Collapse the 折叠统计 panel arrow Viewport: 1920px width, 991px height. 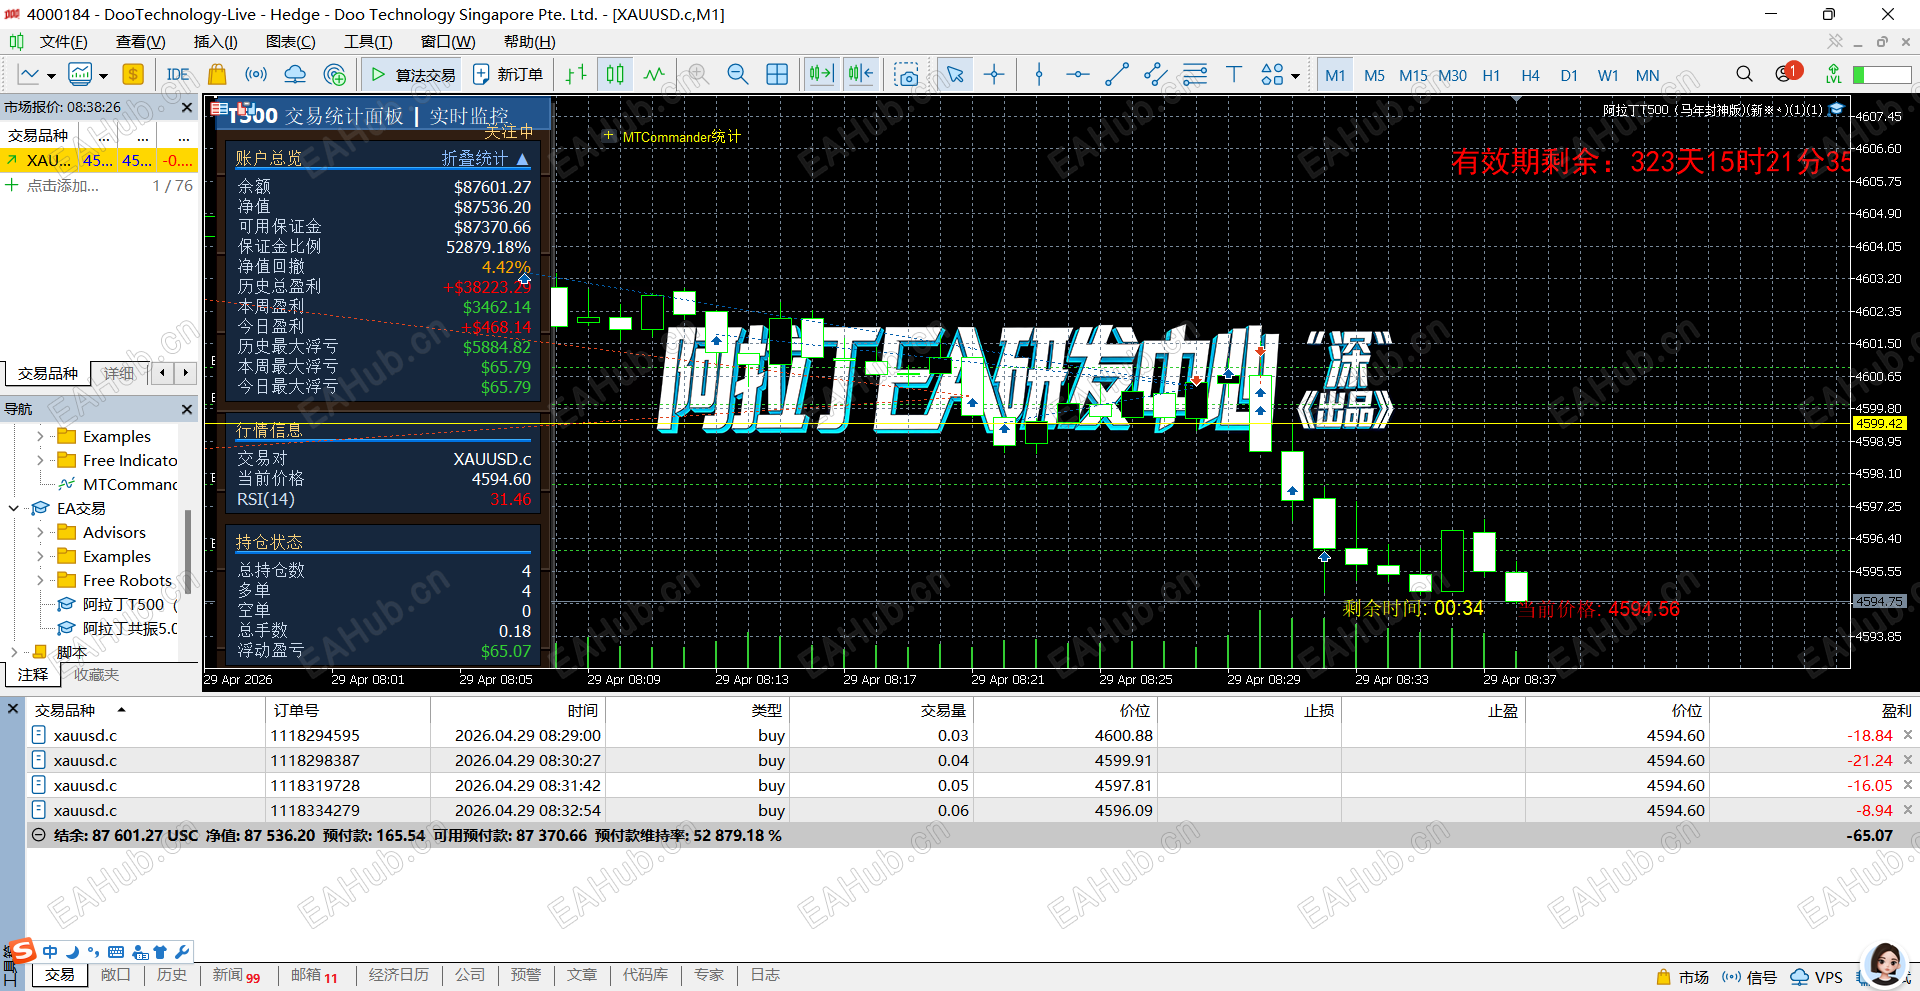click(x=522, y=158)
